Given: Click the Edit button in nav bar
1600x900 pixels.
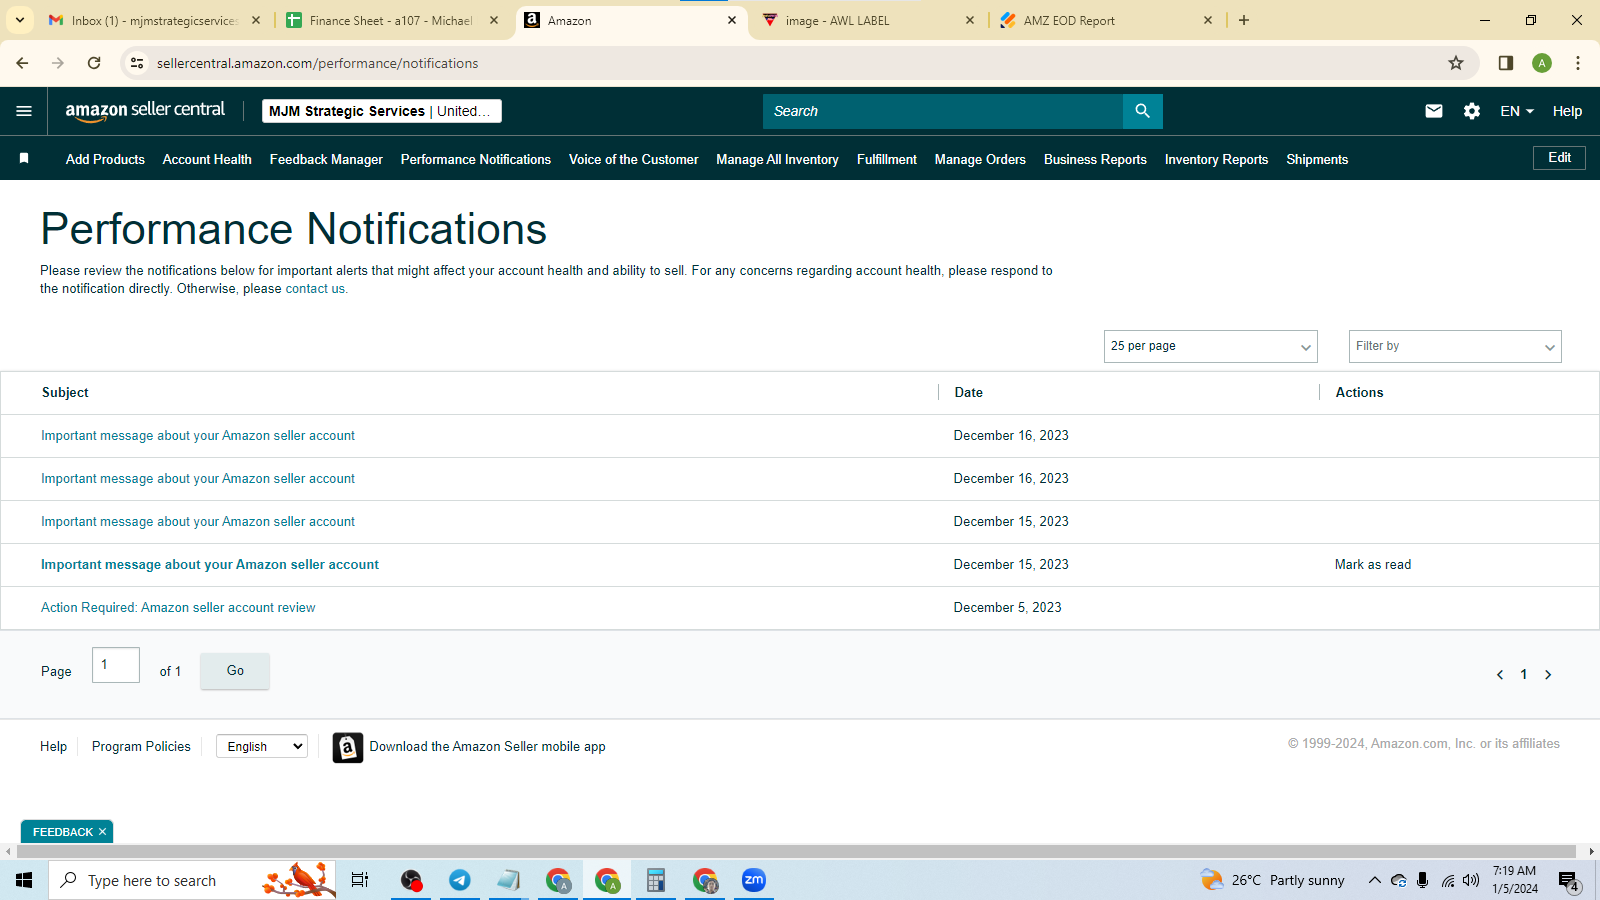Looking at the screenshot, I should click(1559, 158).
